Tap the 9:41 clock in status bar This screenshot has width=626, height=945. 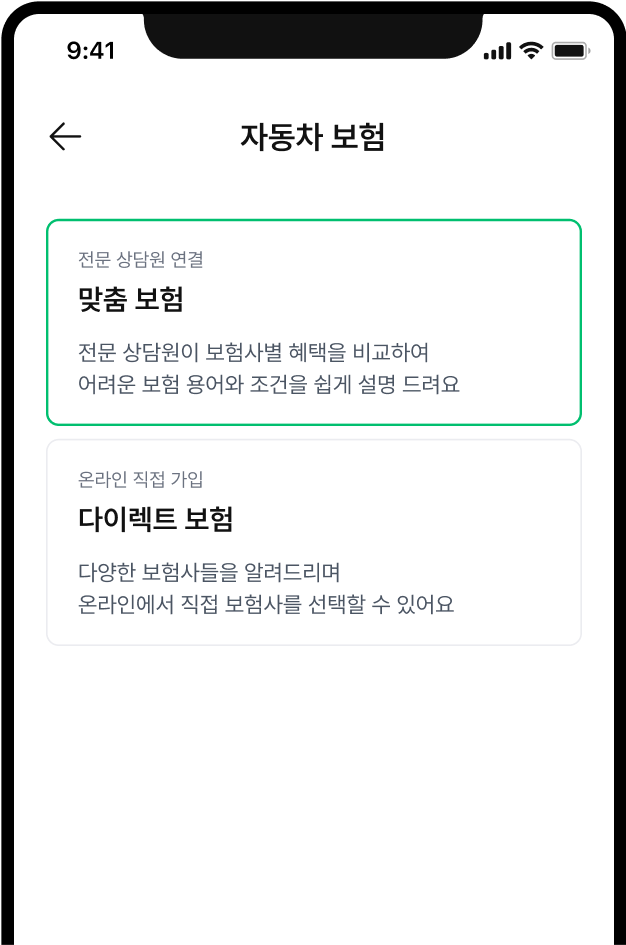pos(91,51)
